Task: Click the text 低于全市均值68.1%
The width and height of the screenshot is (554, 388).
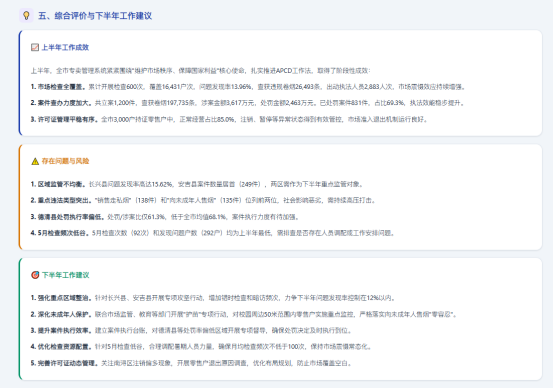Action: [199, 217]
